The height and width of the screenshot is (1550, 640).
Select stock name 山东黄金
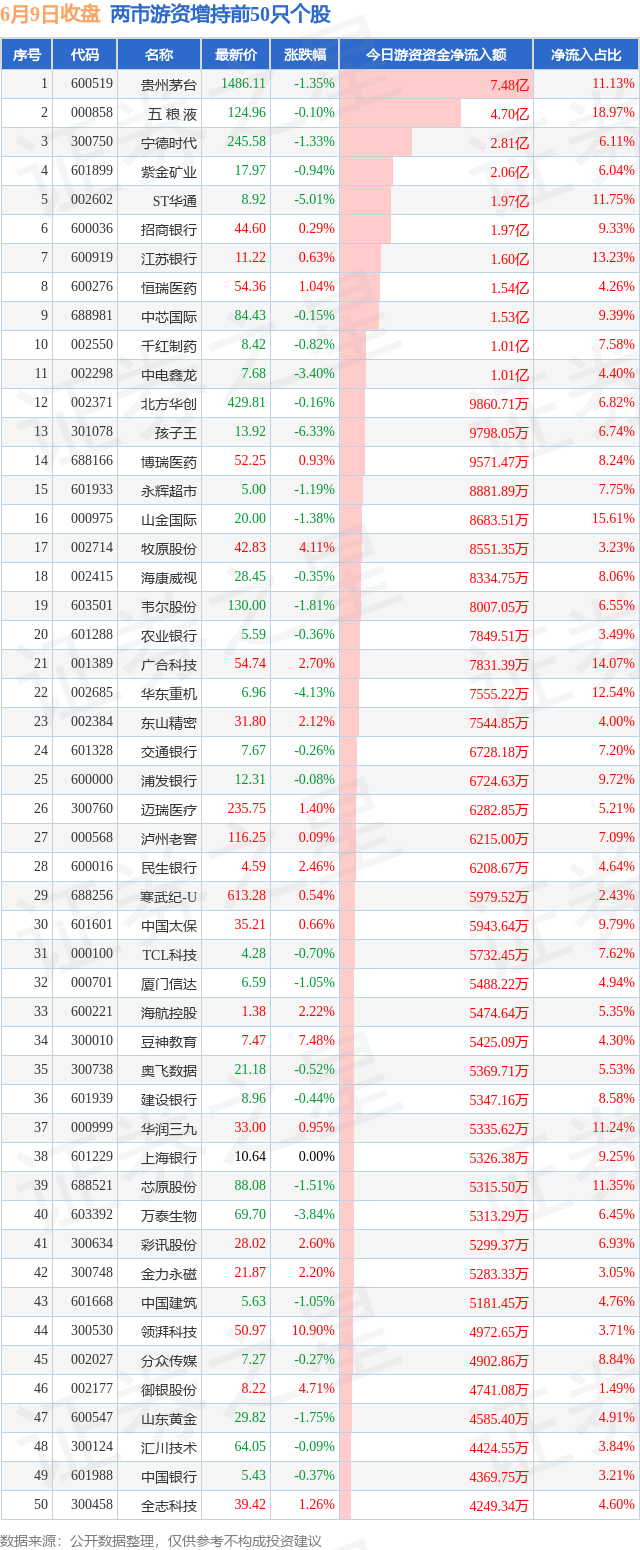169,1419
